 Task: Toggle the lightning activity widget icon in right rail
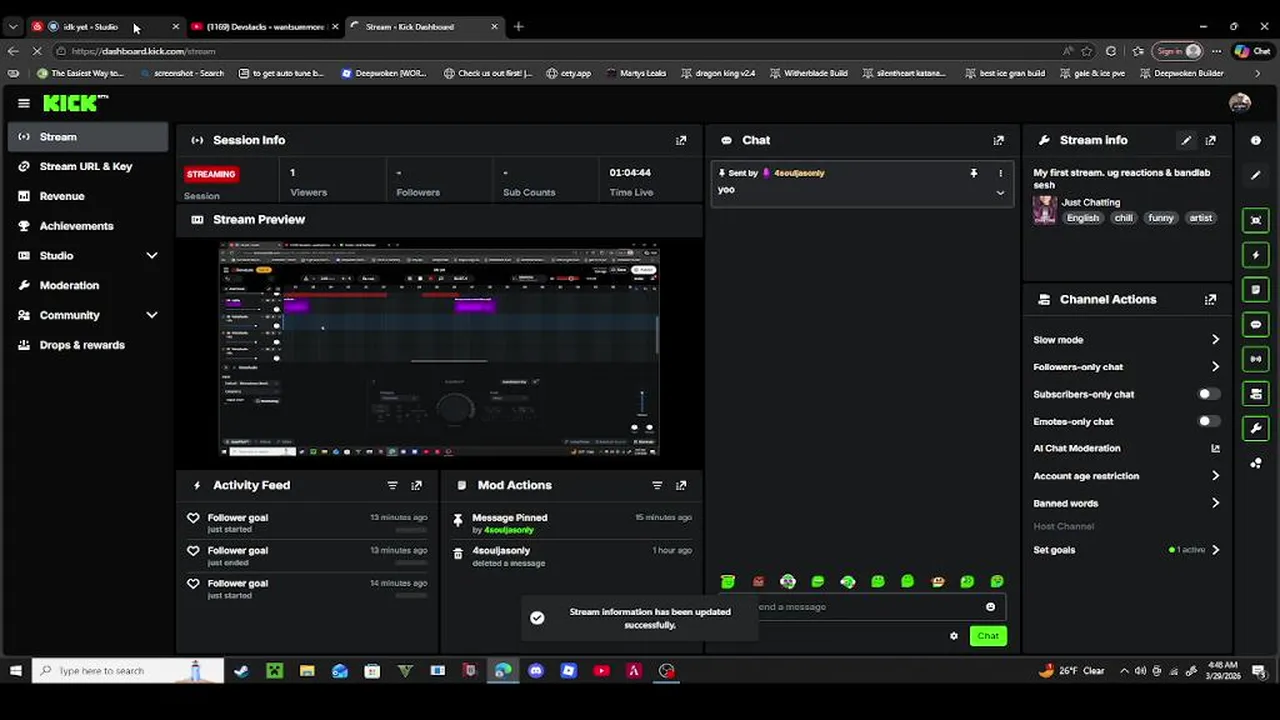(1256, 255)
